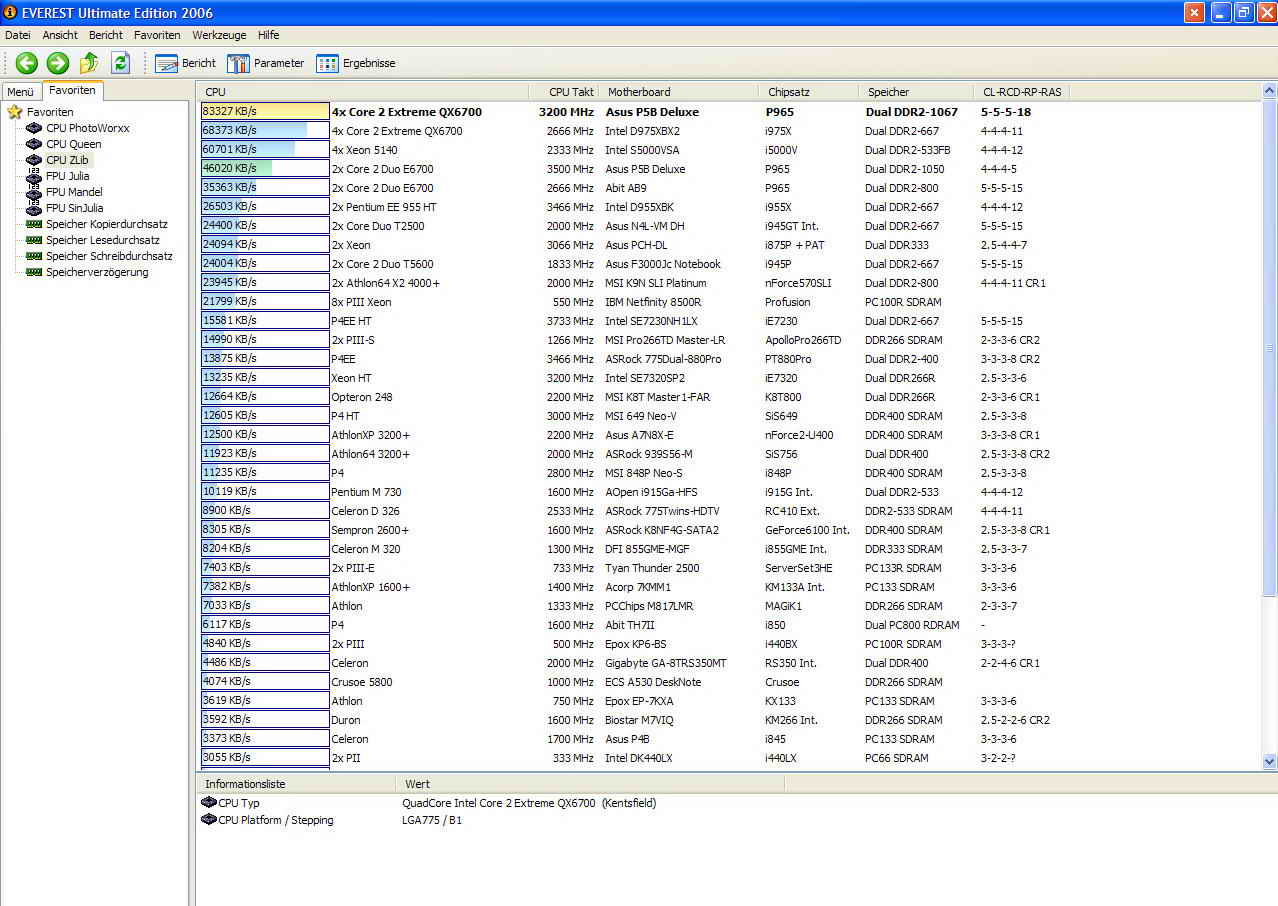Open the Bericht toolbar button
Image resolution: width=1278 pixels, height=906 pixels.
point(186,63)
